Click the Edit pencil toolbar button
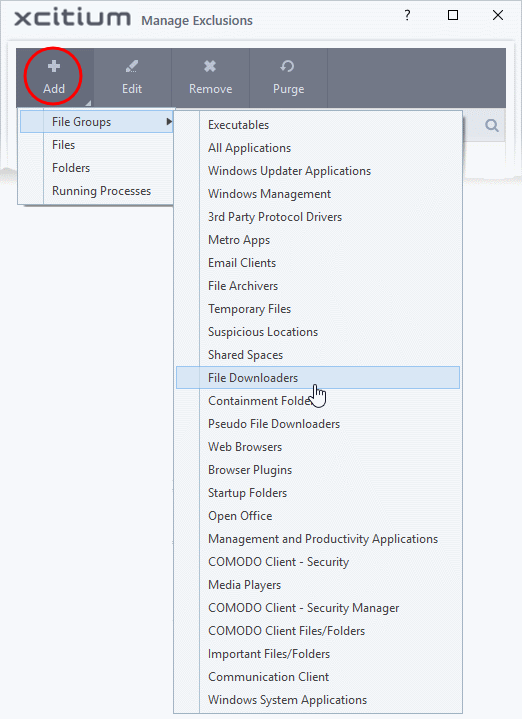522x719 pixels. (x=132, y=77)
